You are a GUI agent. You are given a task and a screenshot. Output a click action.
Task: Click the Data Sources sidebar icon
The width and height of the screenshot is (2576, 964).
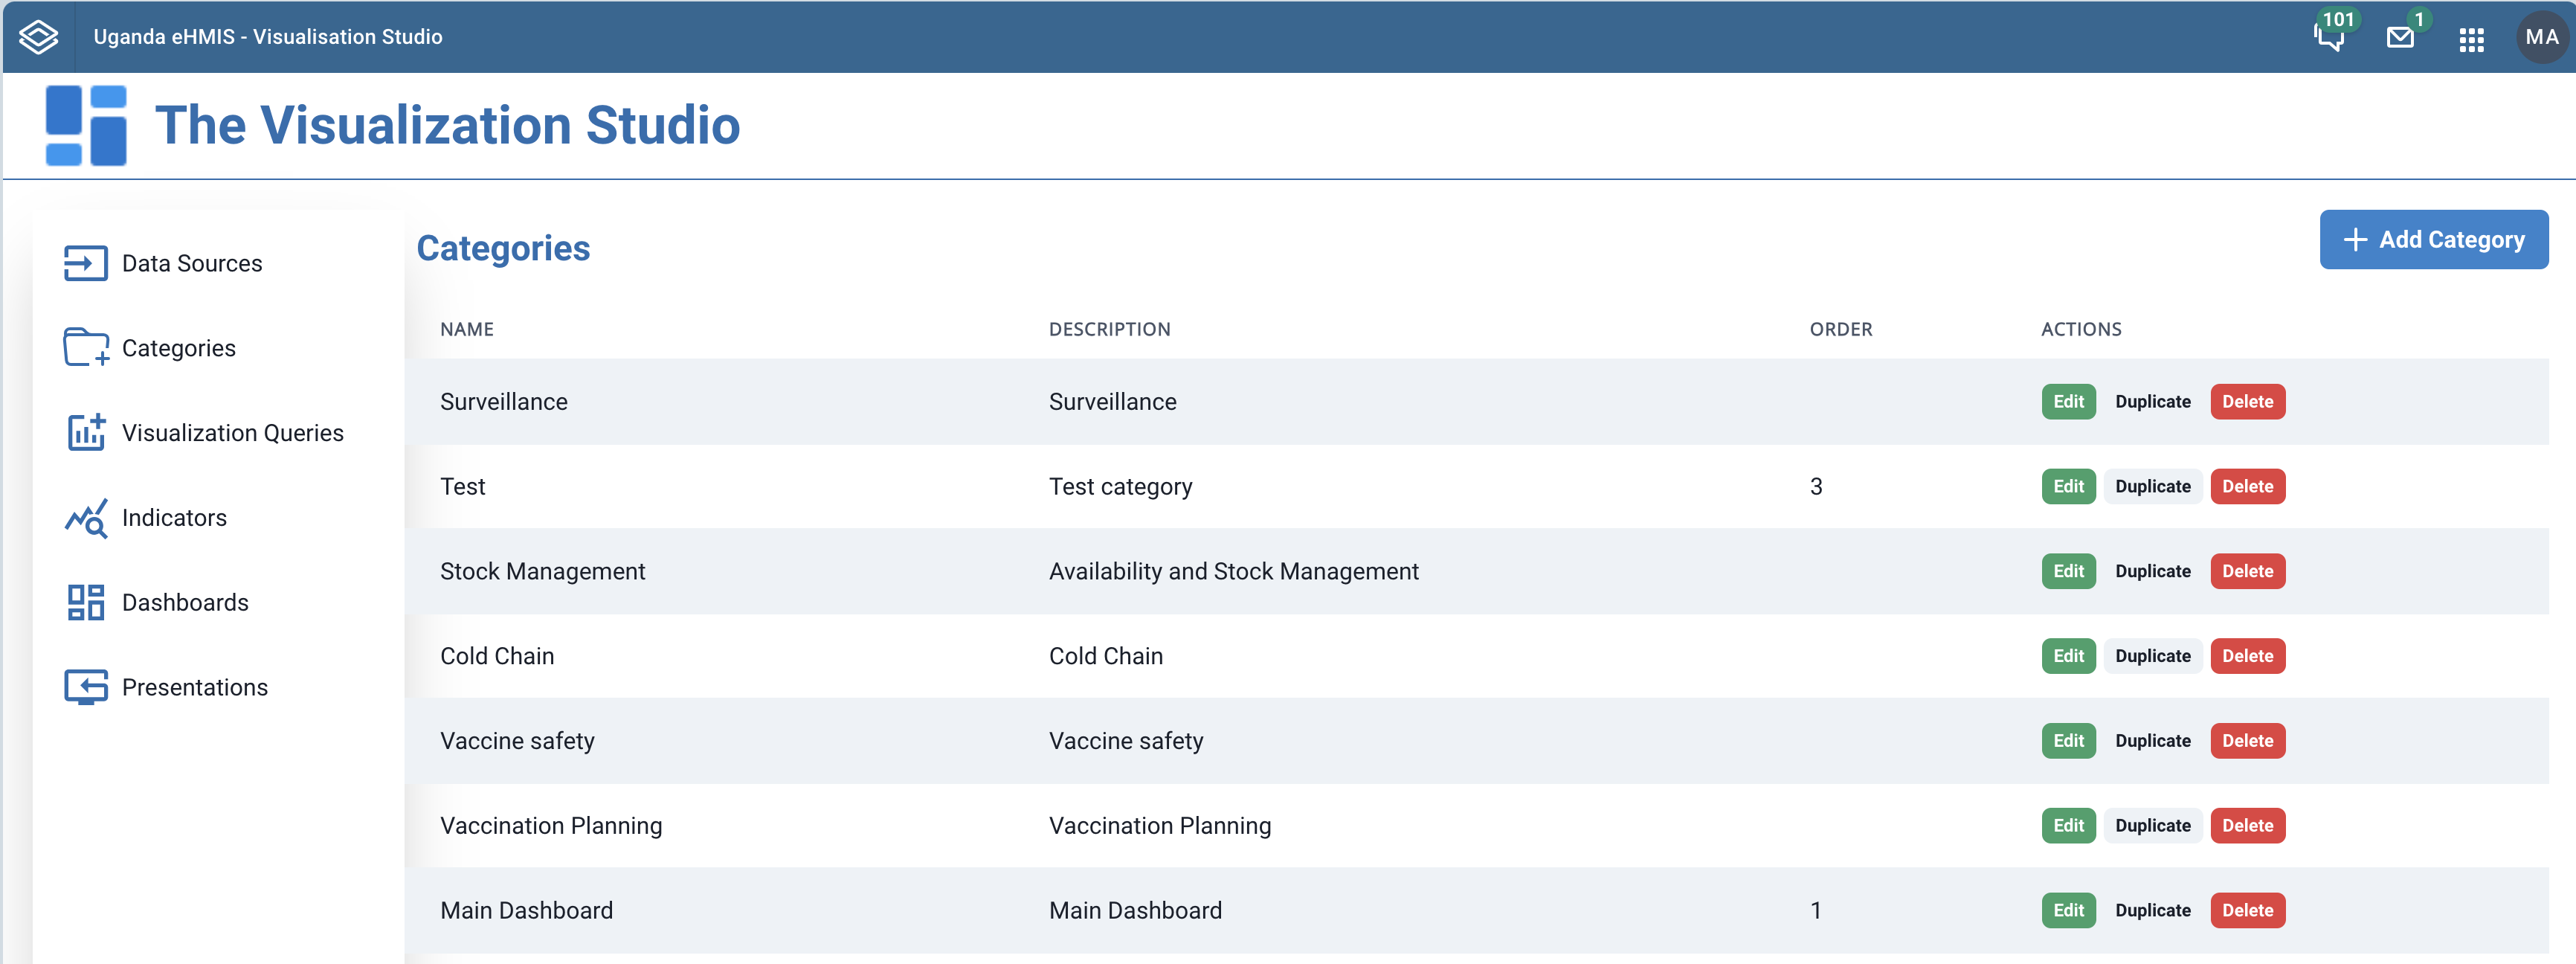(86, 263)
